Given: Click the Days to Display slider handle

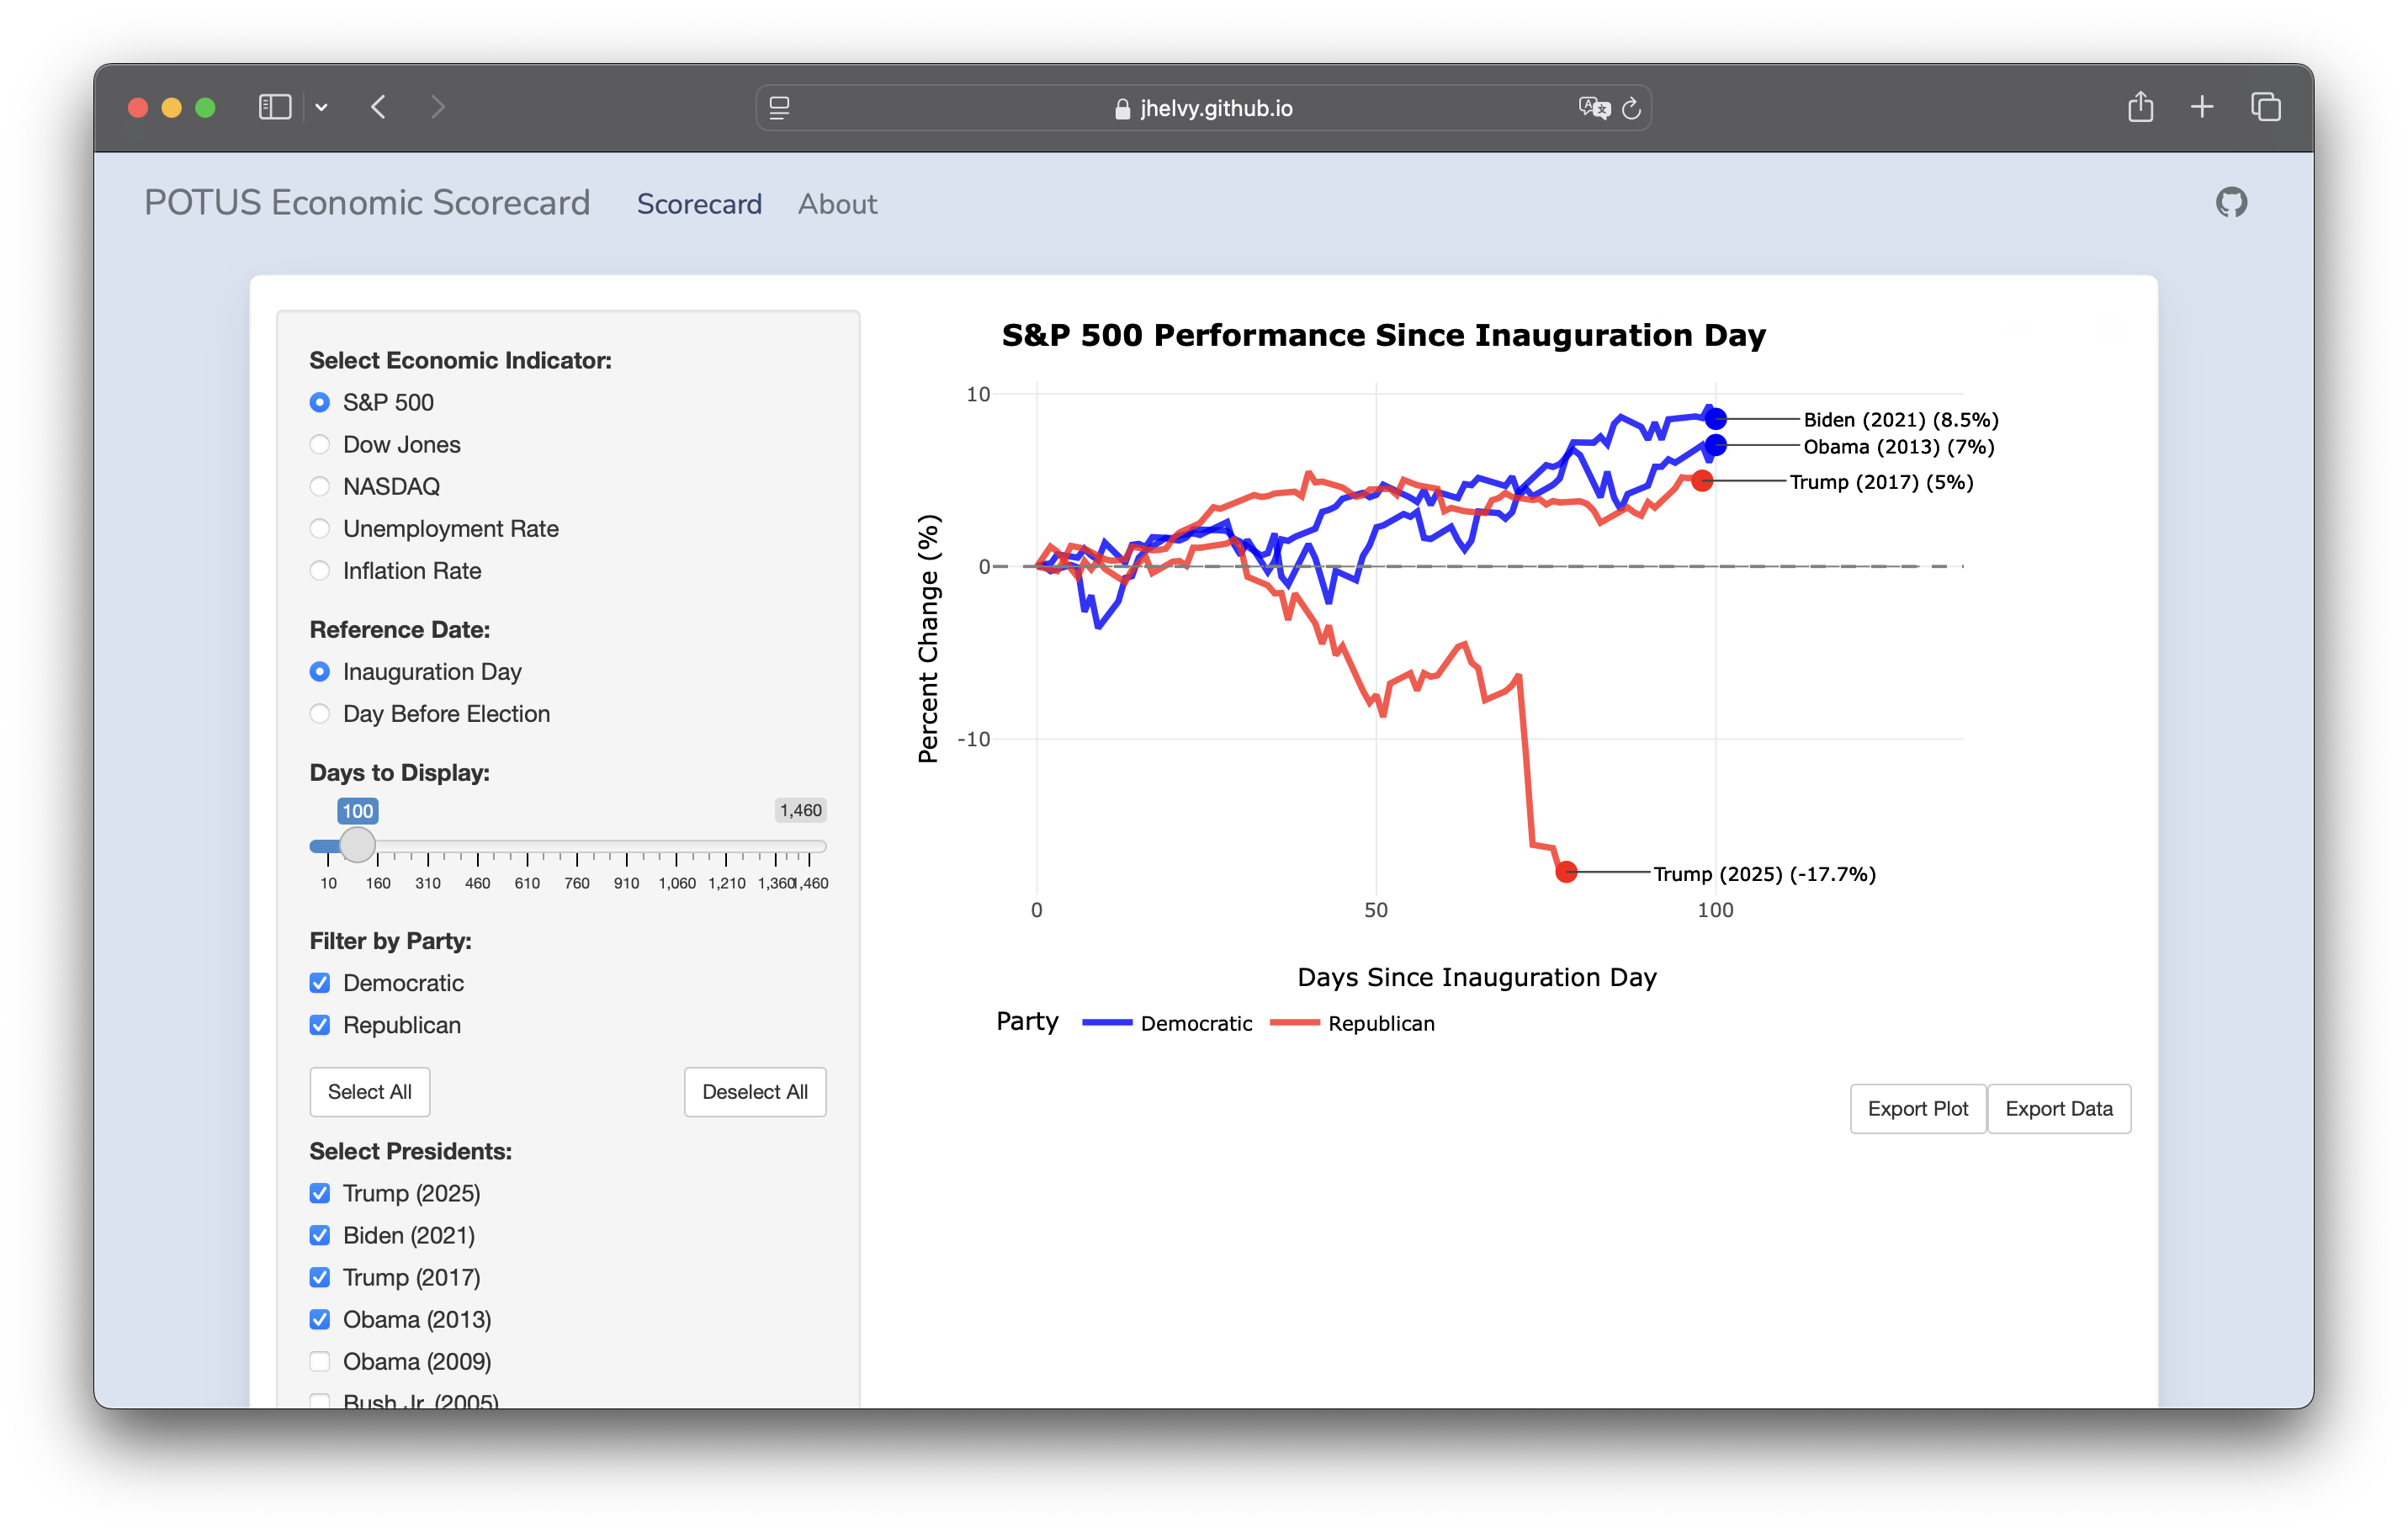Looking at the screenshot, I should click(x=357, y=845).
